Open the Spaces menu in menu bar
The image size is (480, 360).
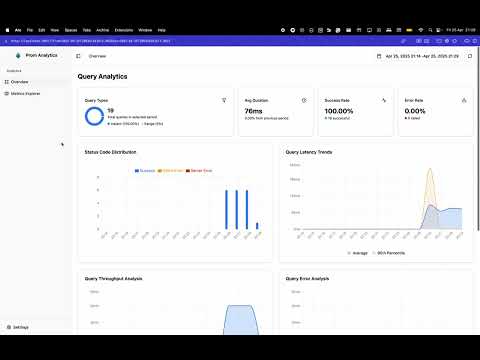(71, 30)
